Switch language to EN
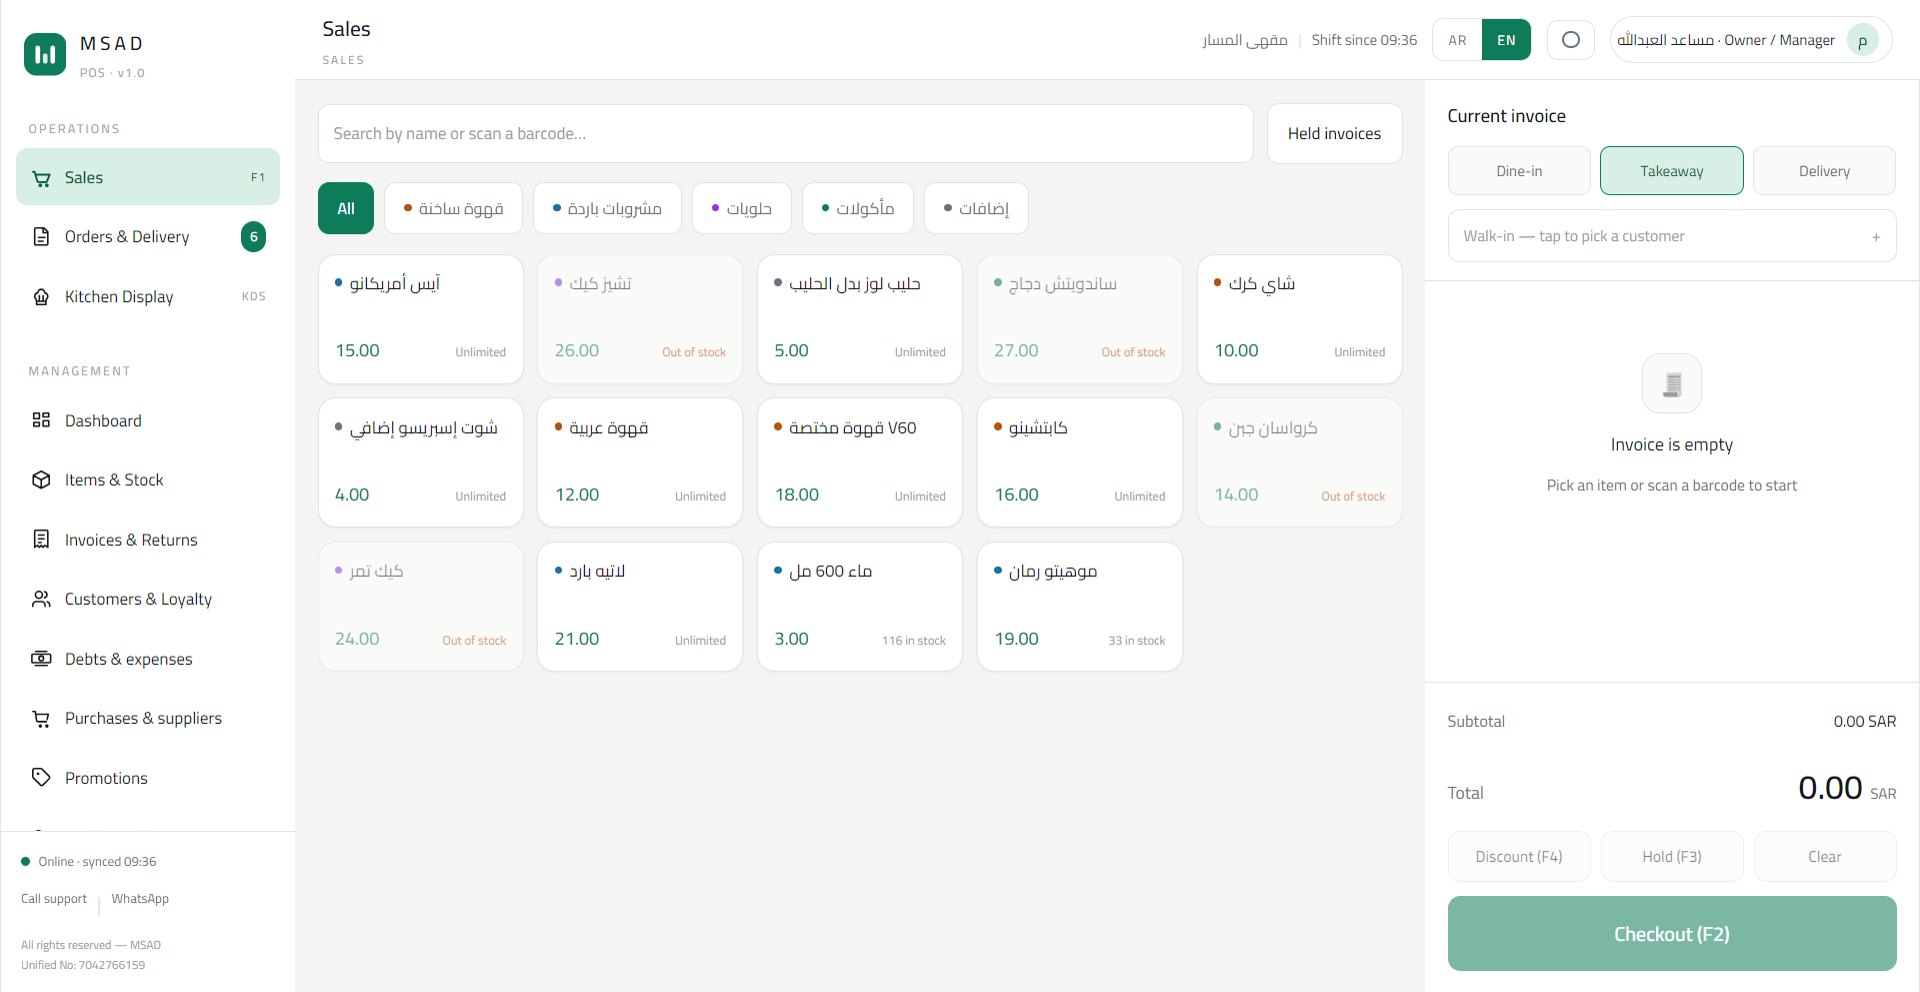Image resolution: width=1920 pixels, height=992 pixels. 1506,40
